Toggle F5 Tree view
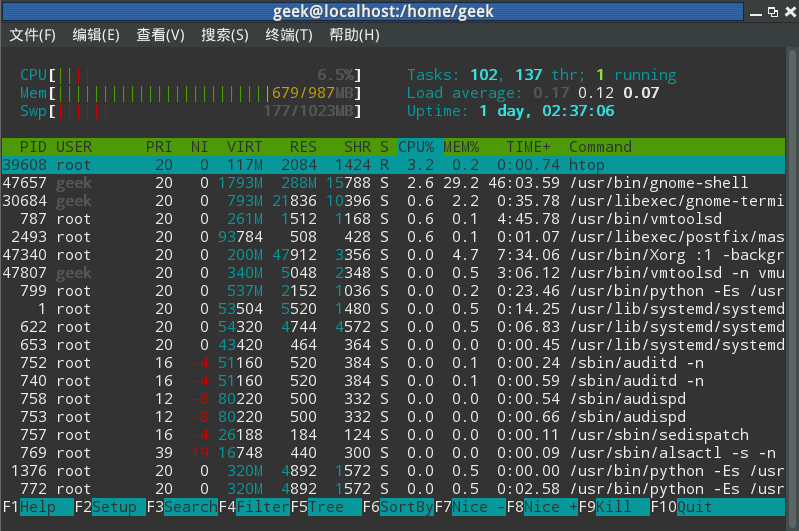799x531 pixels. [326, 507]
